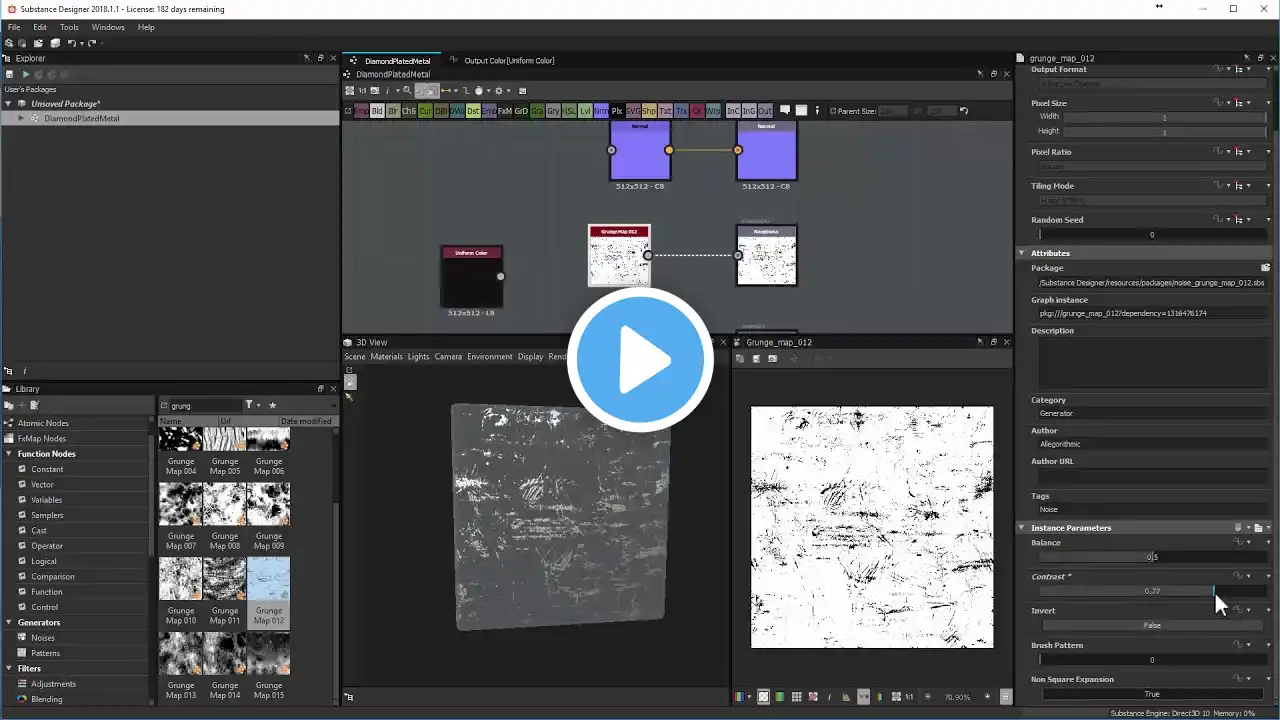1280x720 pixels.
Task: Collapse the Instance Parameters section
Action: click(x=1021, y=528)
